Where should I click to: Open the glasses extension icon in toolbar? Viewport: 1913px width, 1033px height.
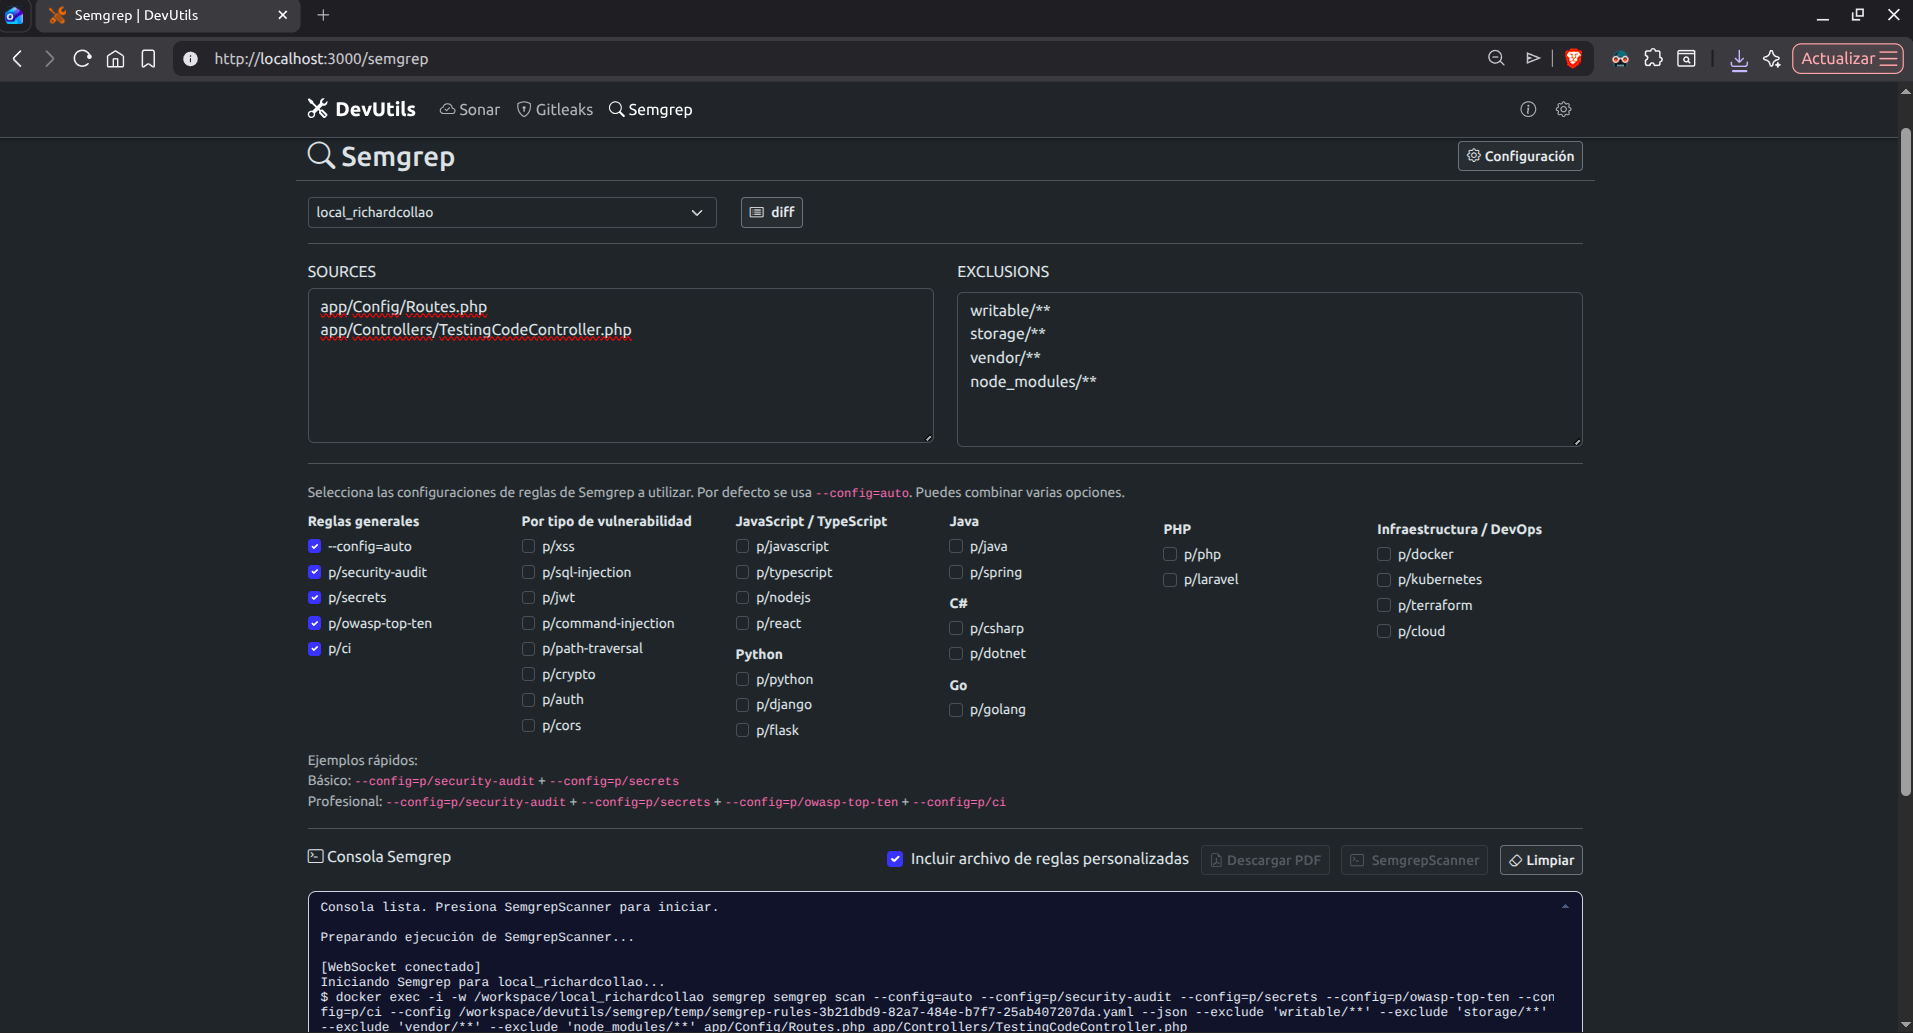[1620, 59]
